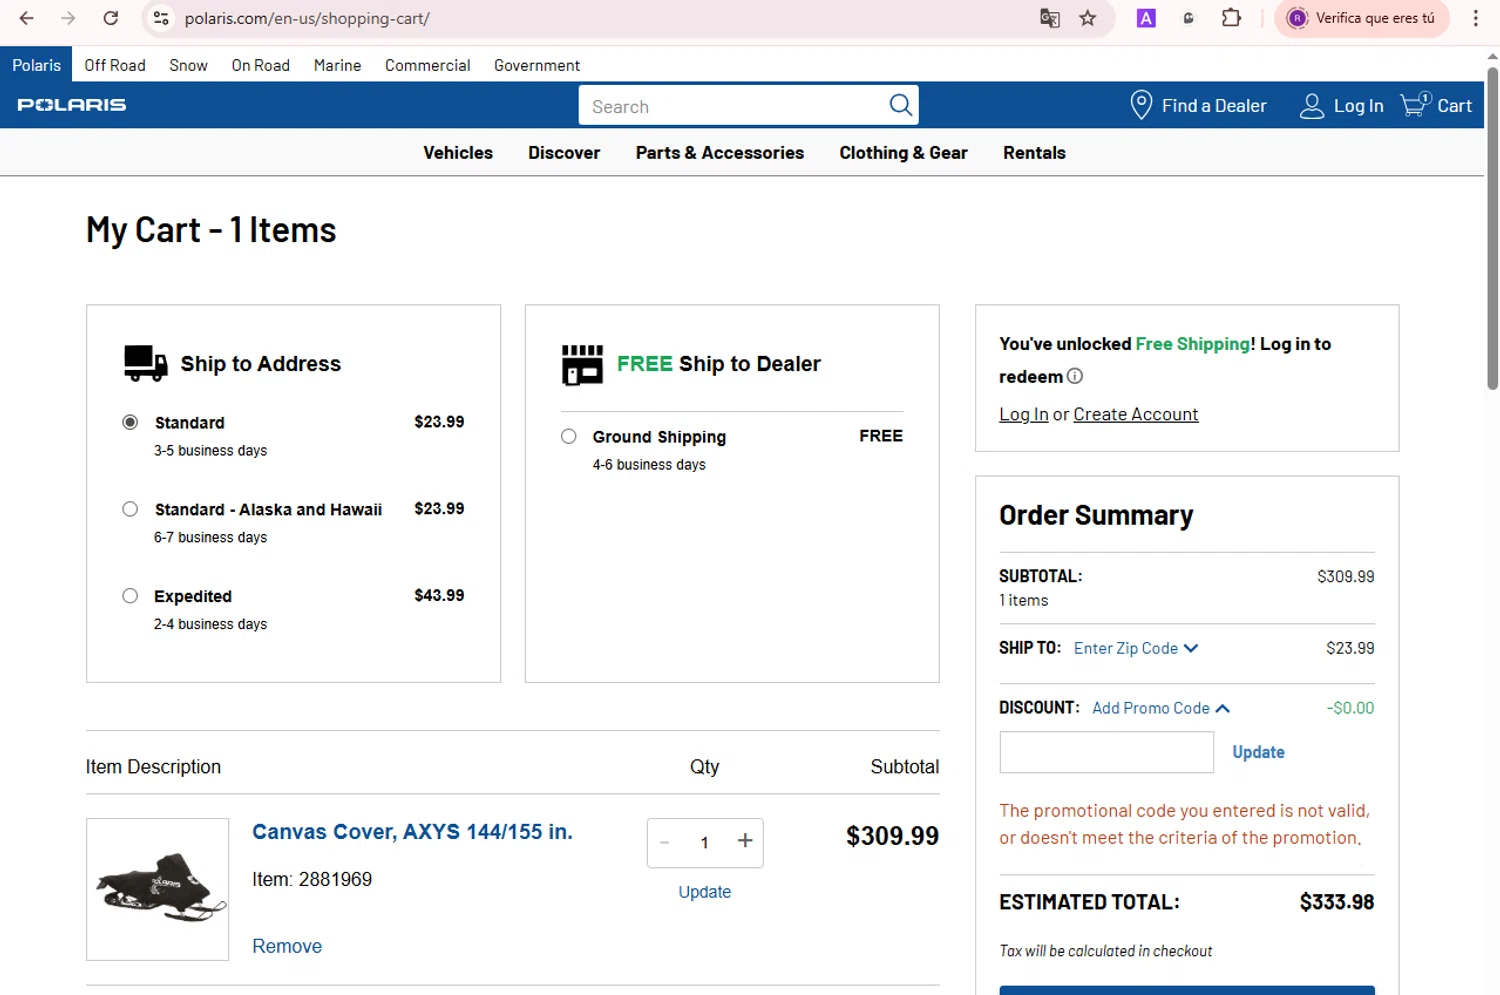
Task: Click the Verifica que eres tú profile button
Action: (x=1361, y=18)
